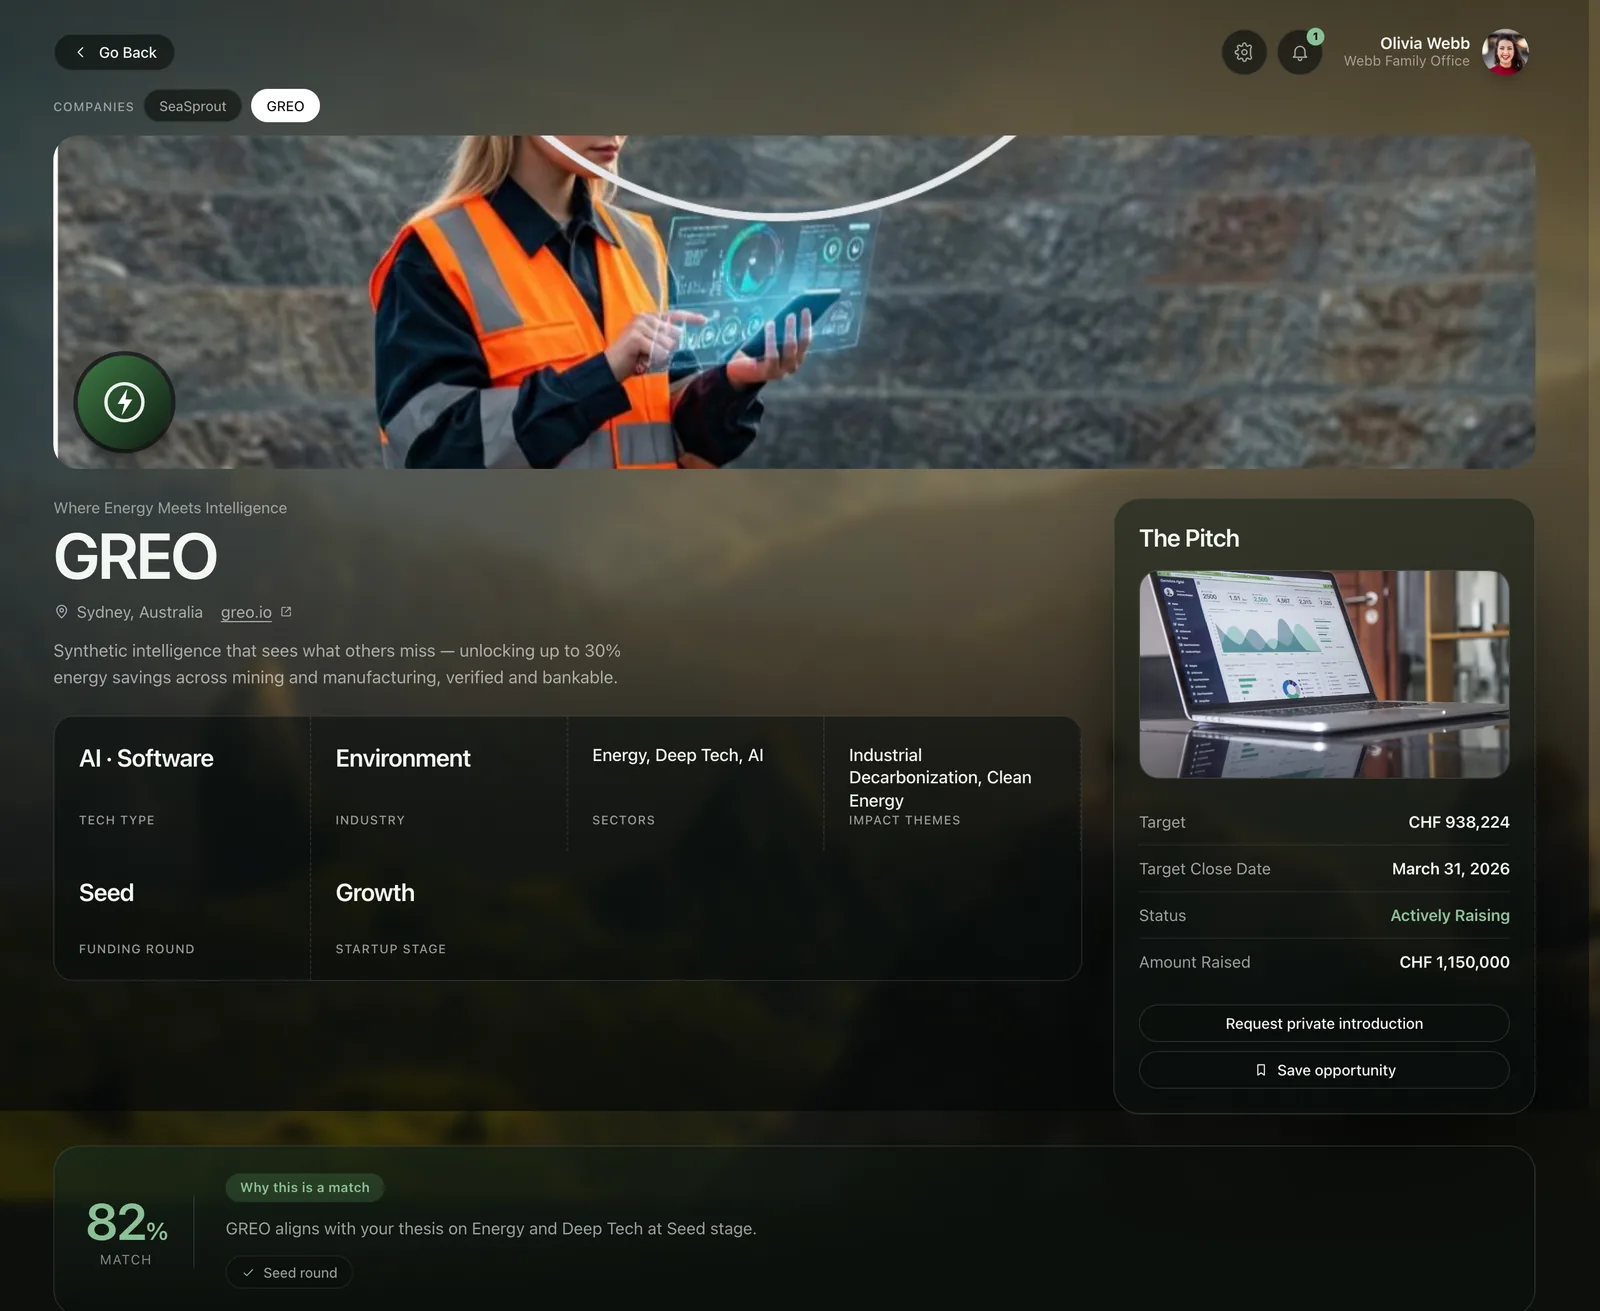Click the 'Why this is a match' badge

click(x=305, y=1187)
